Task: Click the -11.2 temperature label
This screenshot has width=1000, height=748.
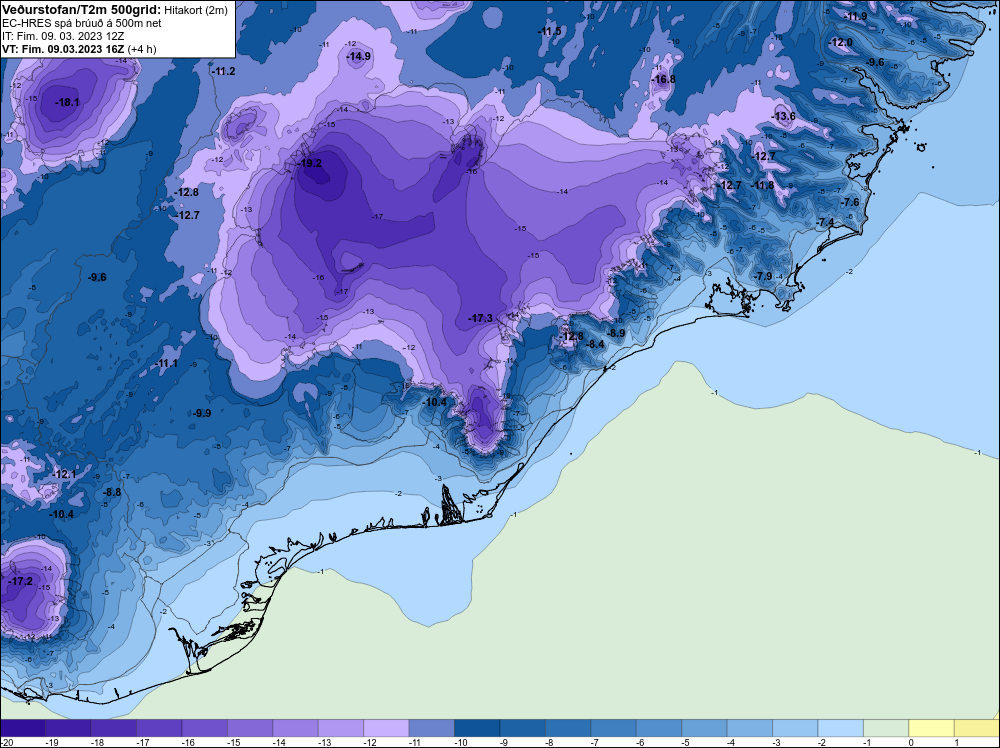Action: pos(223,71)
